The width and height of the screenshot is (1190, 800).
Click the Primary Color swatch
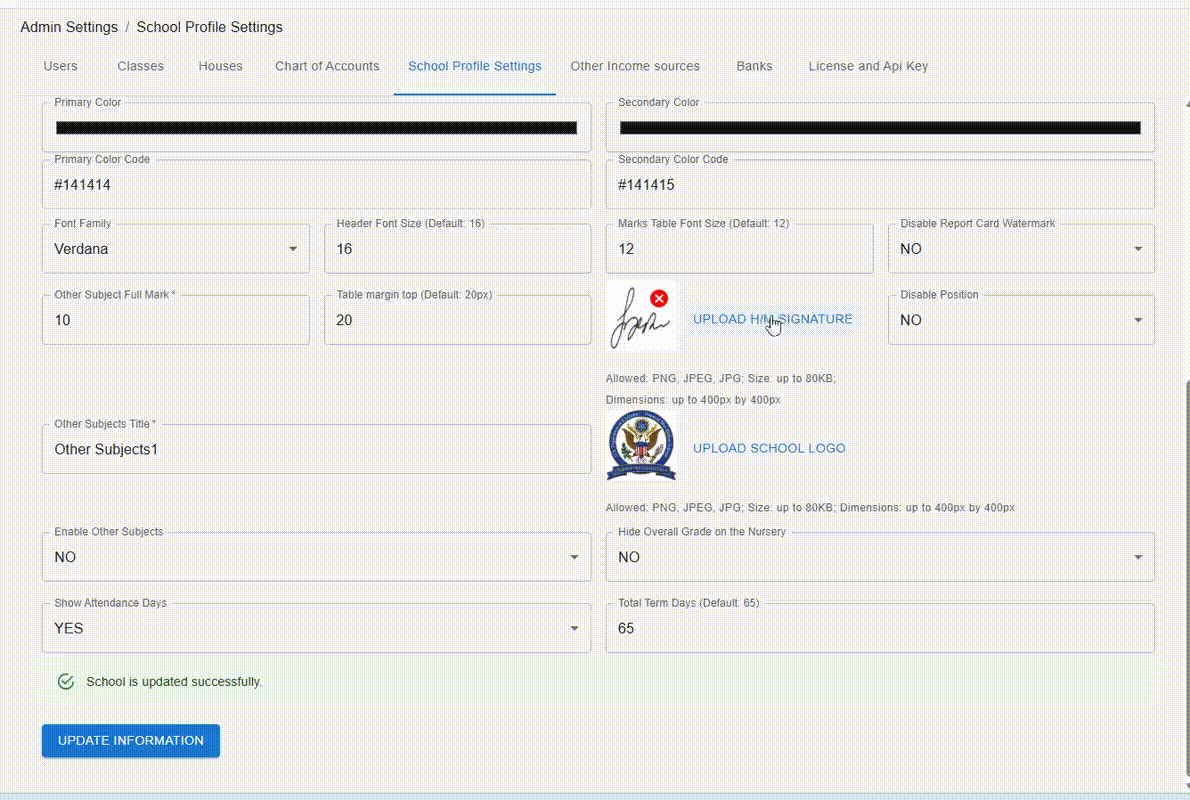point(316,127)
